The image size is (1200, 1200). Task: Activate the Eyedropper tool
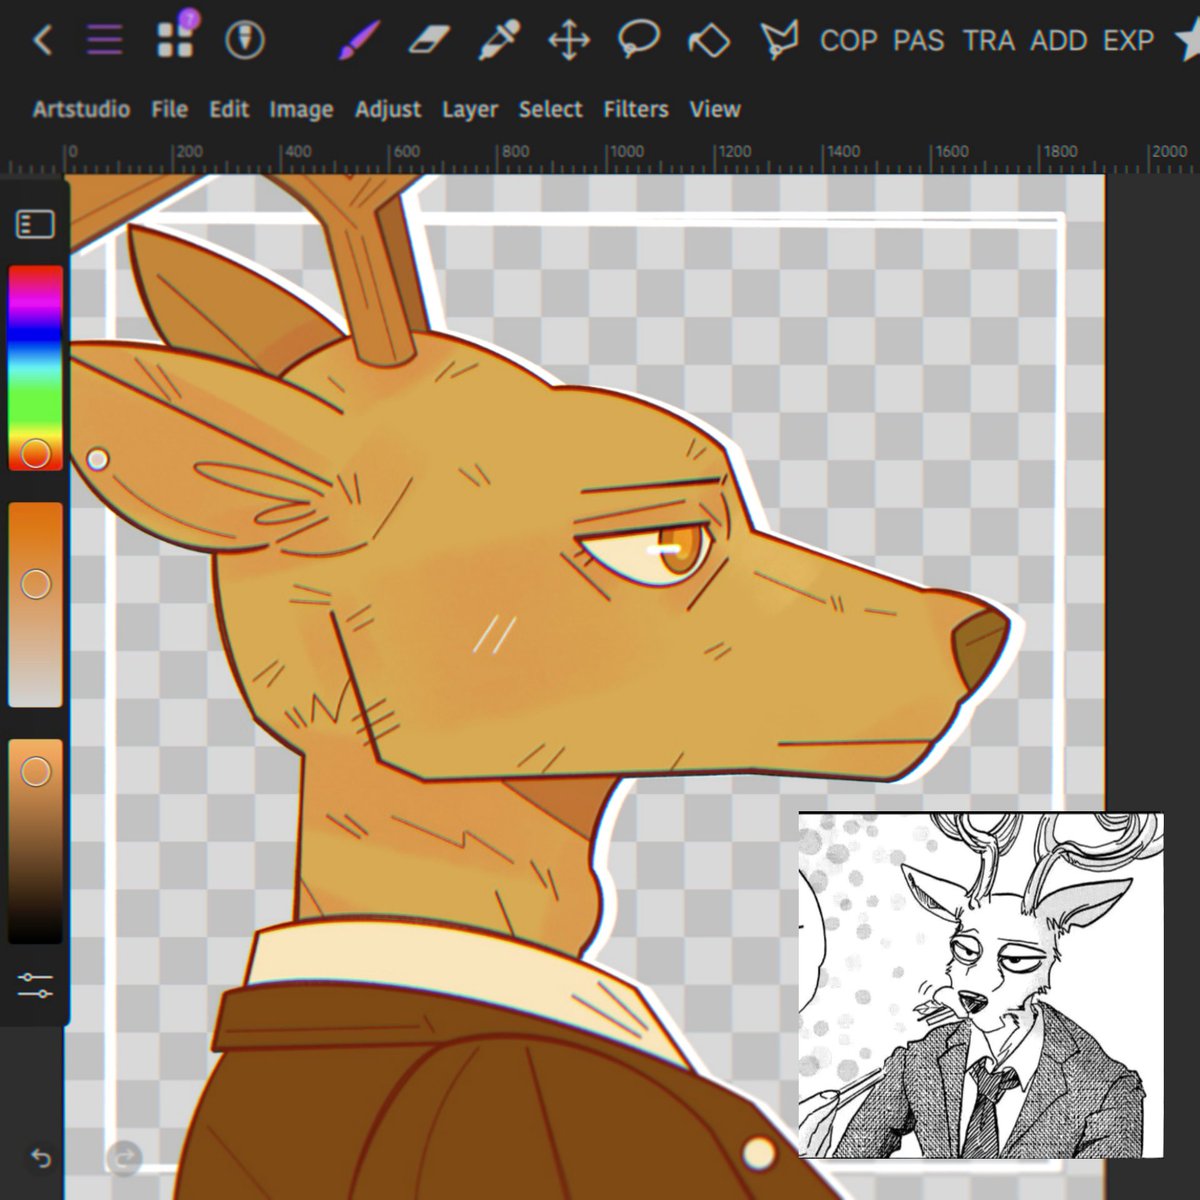(497, 40)
